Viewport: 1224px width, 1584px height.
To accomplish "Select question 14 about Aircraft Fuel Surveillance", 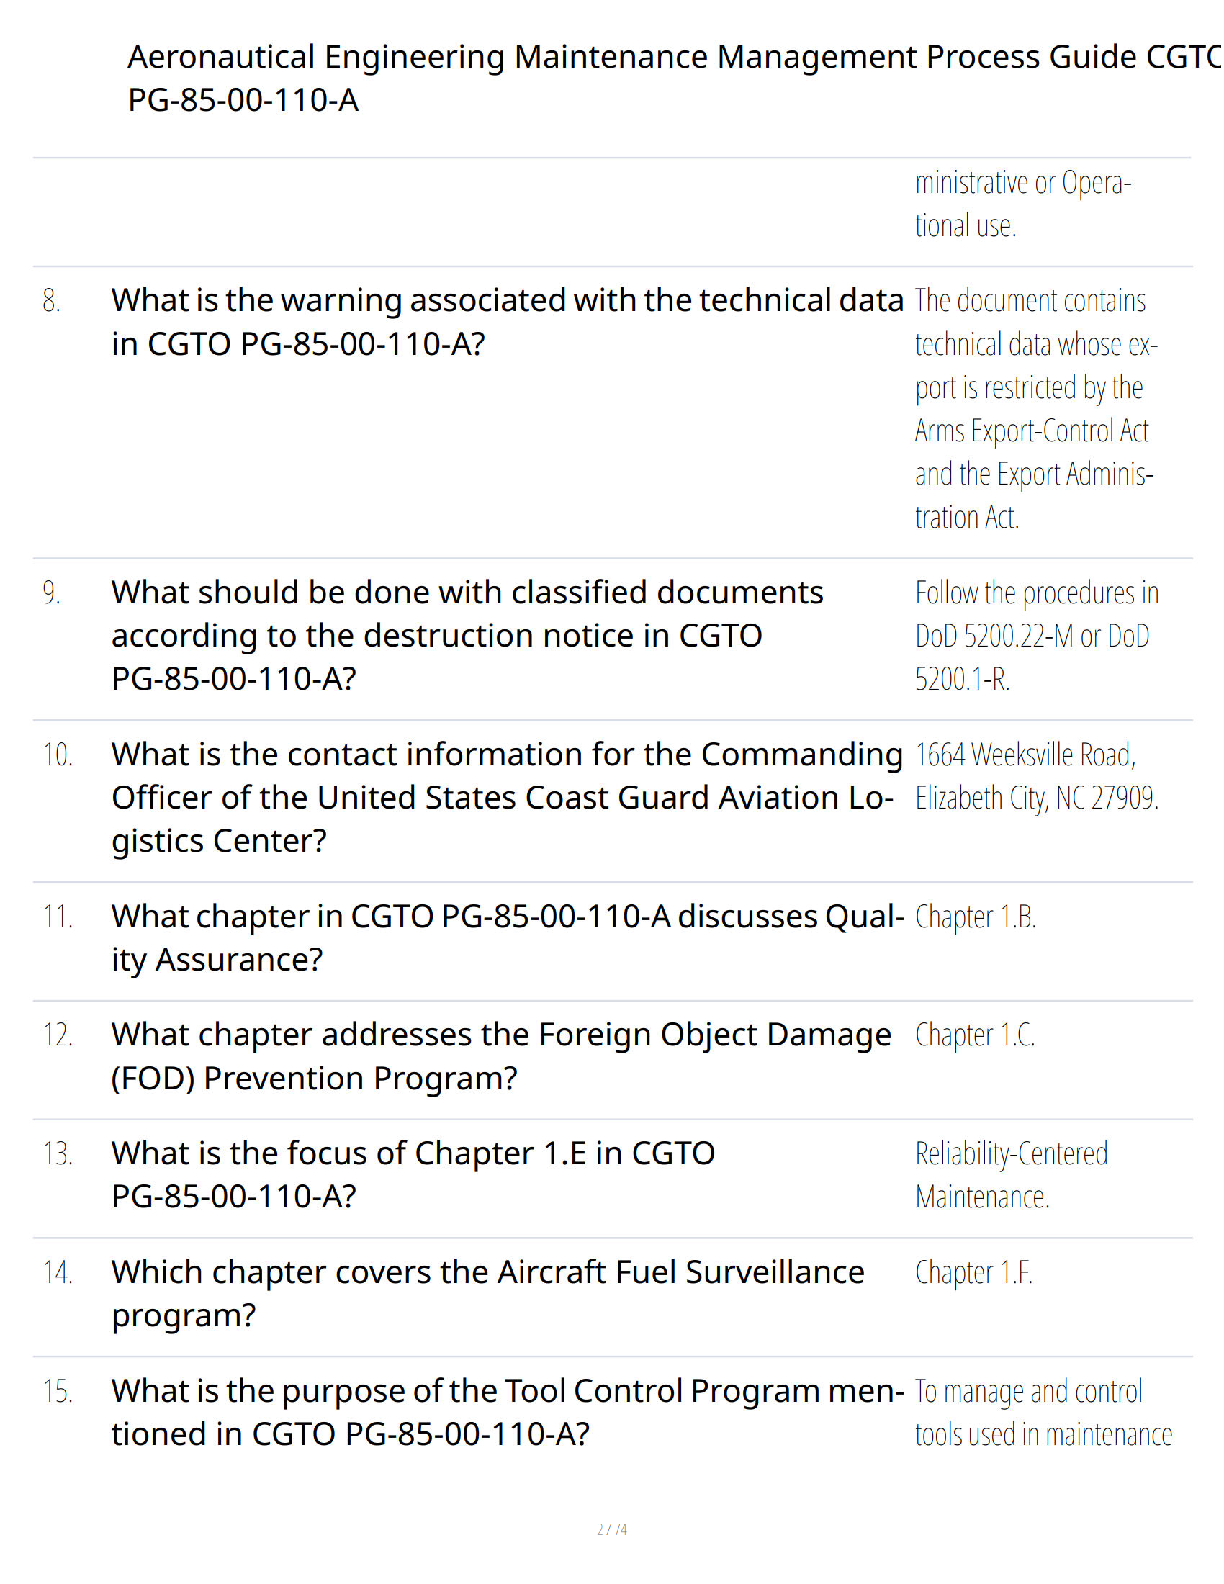I will coord(488,1293).
